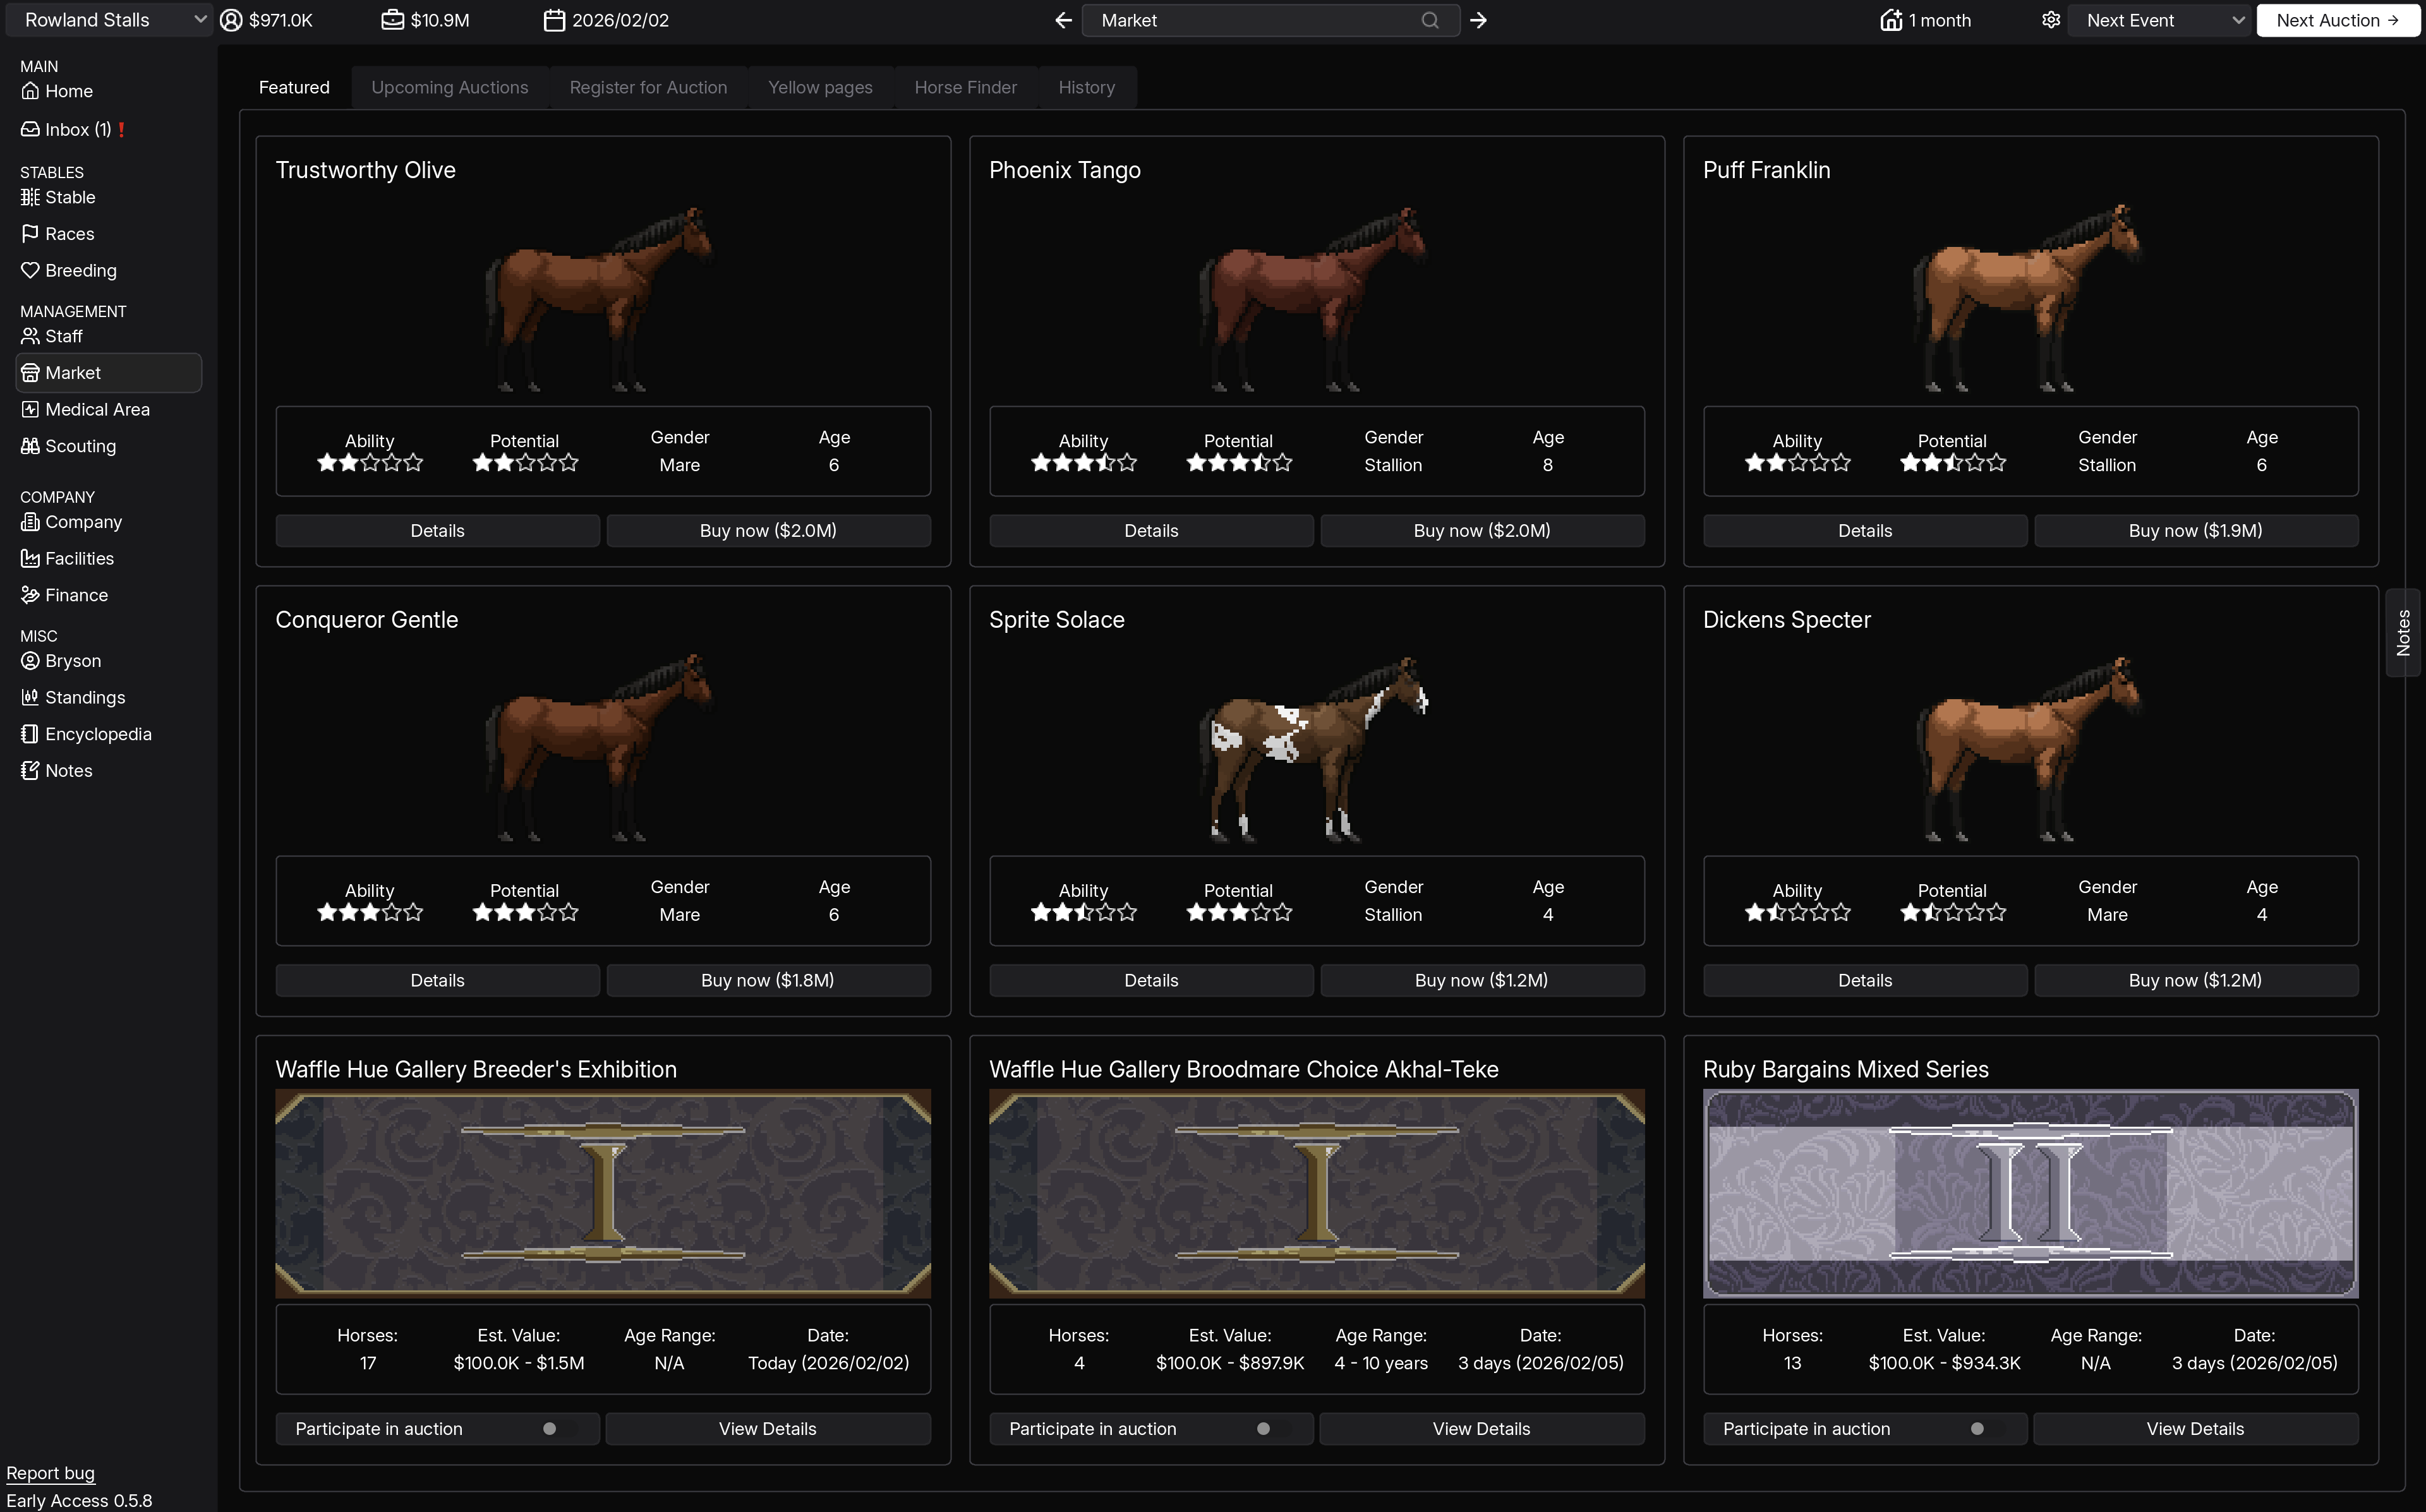The image size is (2426, 1512).
Task: Click the Medical Area icon
Action: 30,409
